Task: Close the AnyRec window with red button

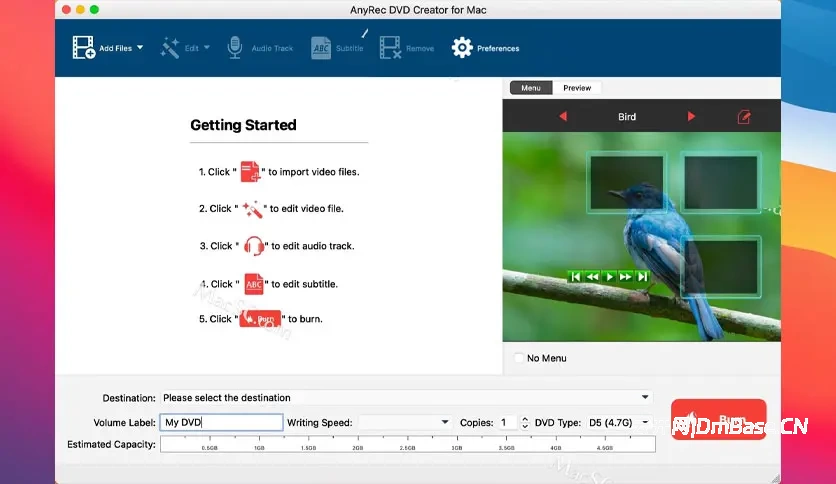Action: (x=66, y=10)
